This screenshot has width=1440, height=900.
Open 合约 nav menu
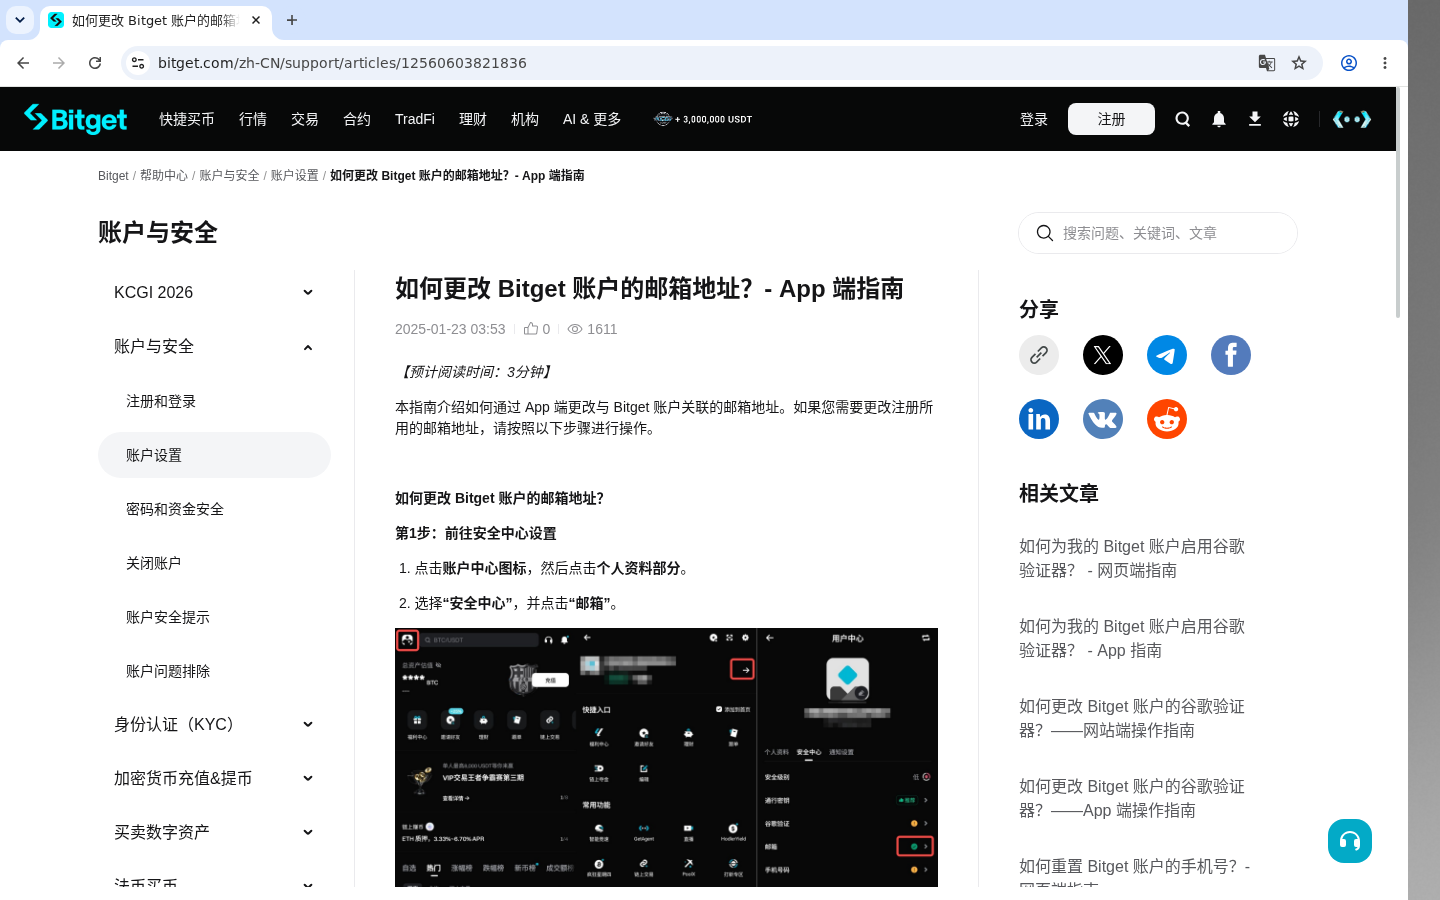click(x=357, y=119)
